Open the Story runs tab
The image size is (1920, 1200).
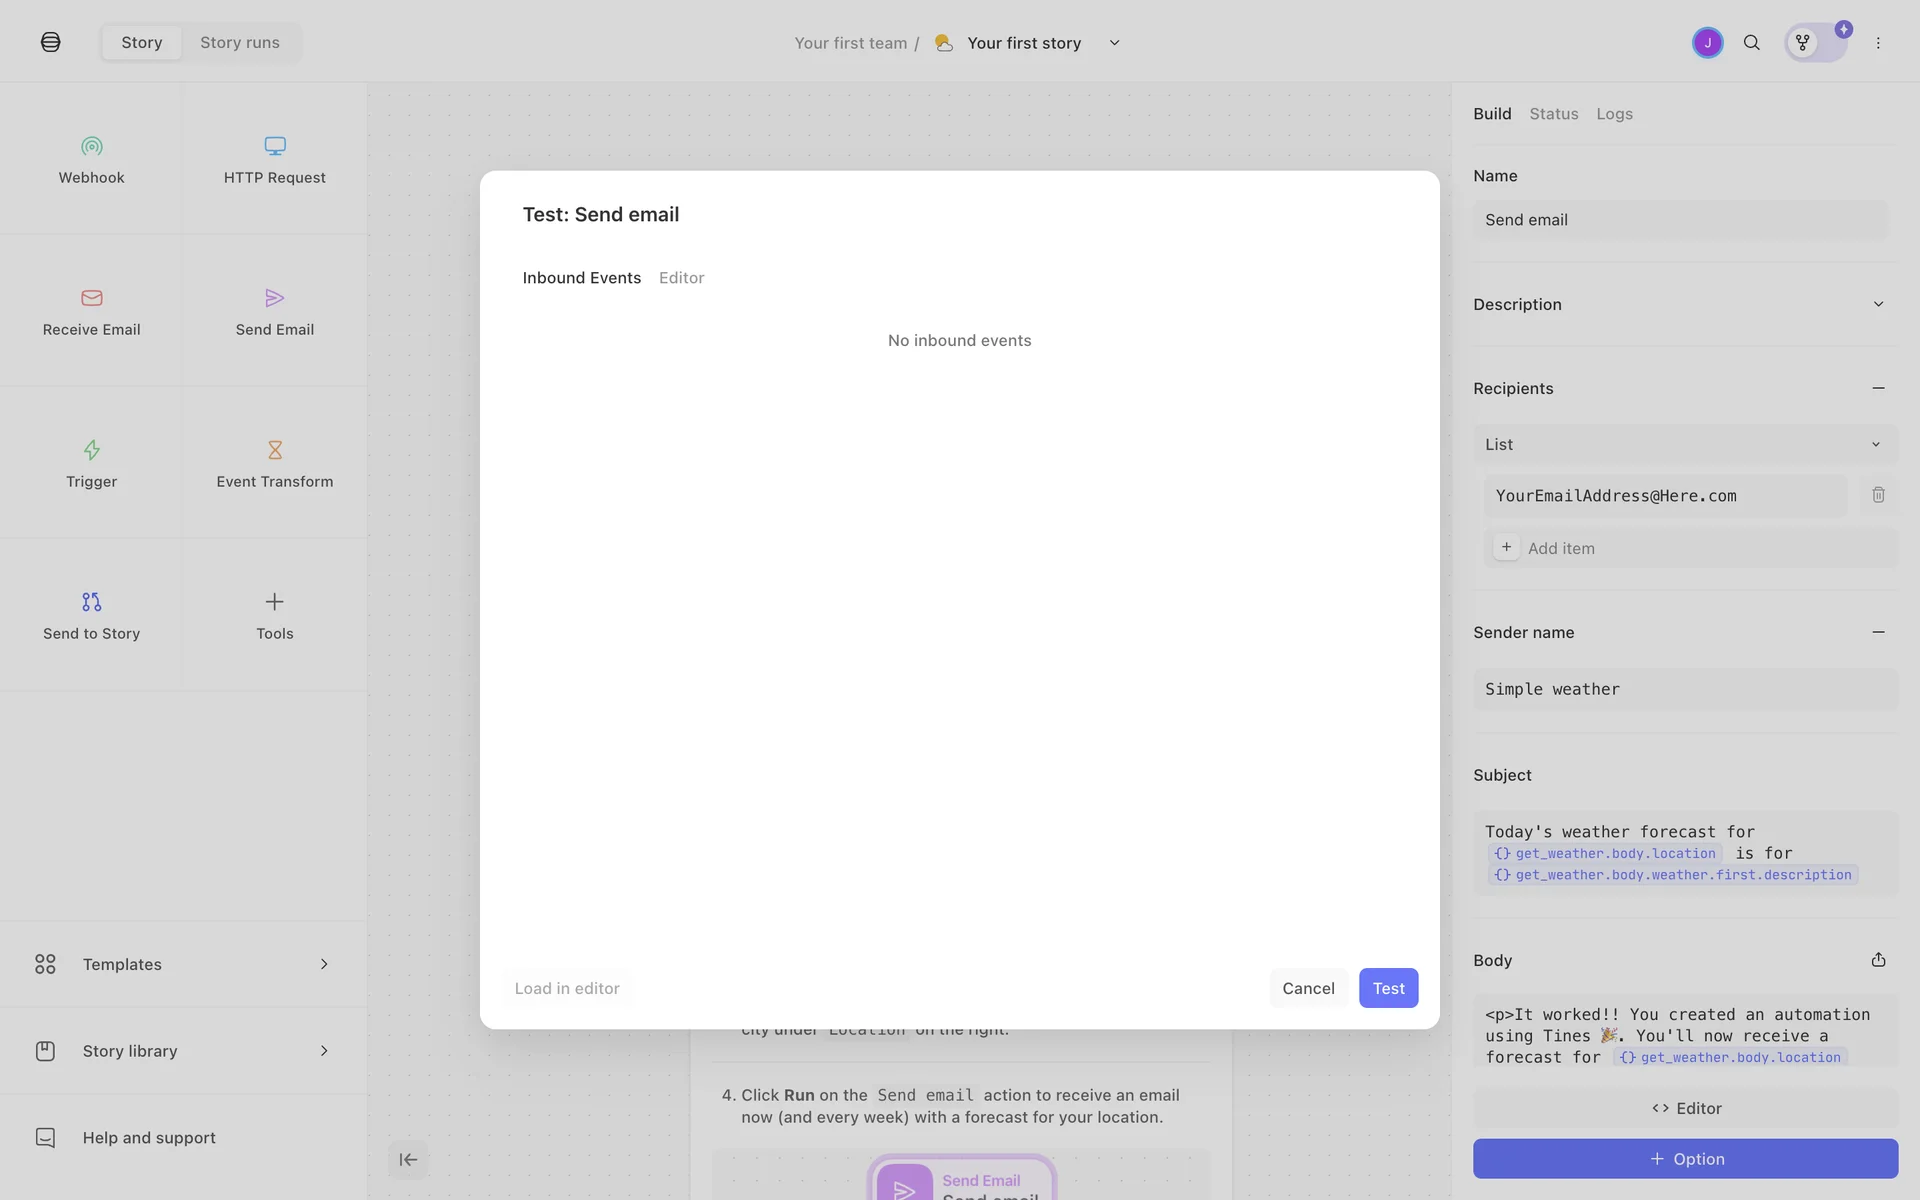240,43
